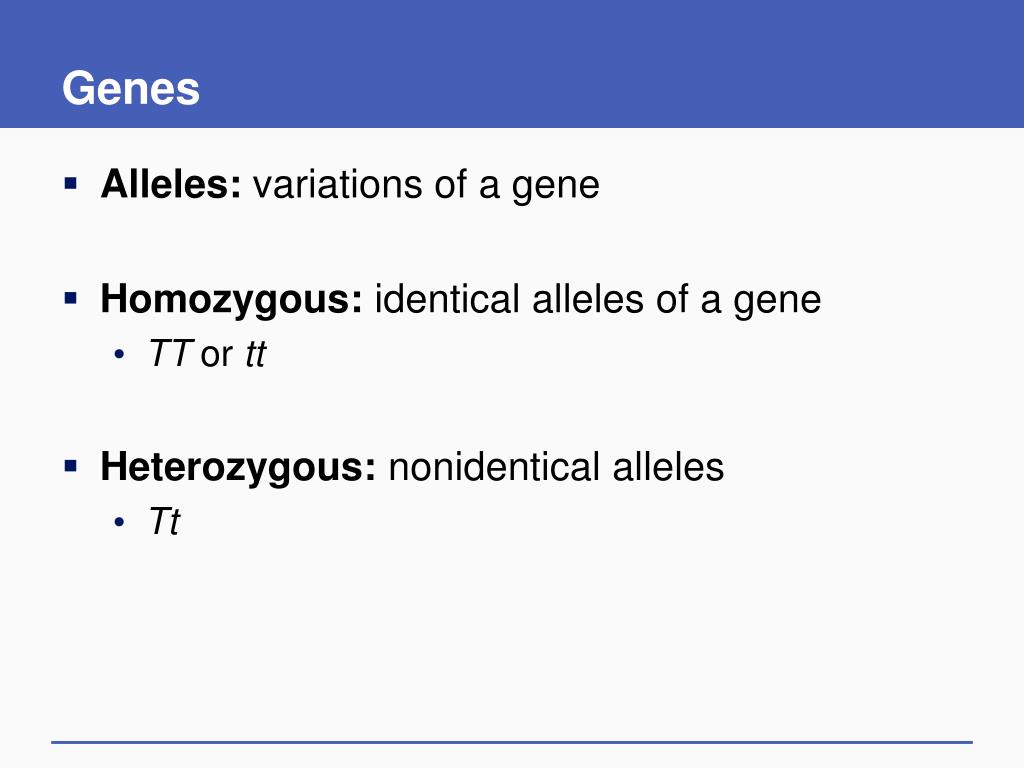Click the blue header banner

click(512, 64)
